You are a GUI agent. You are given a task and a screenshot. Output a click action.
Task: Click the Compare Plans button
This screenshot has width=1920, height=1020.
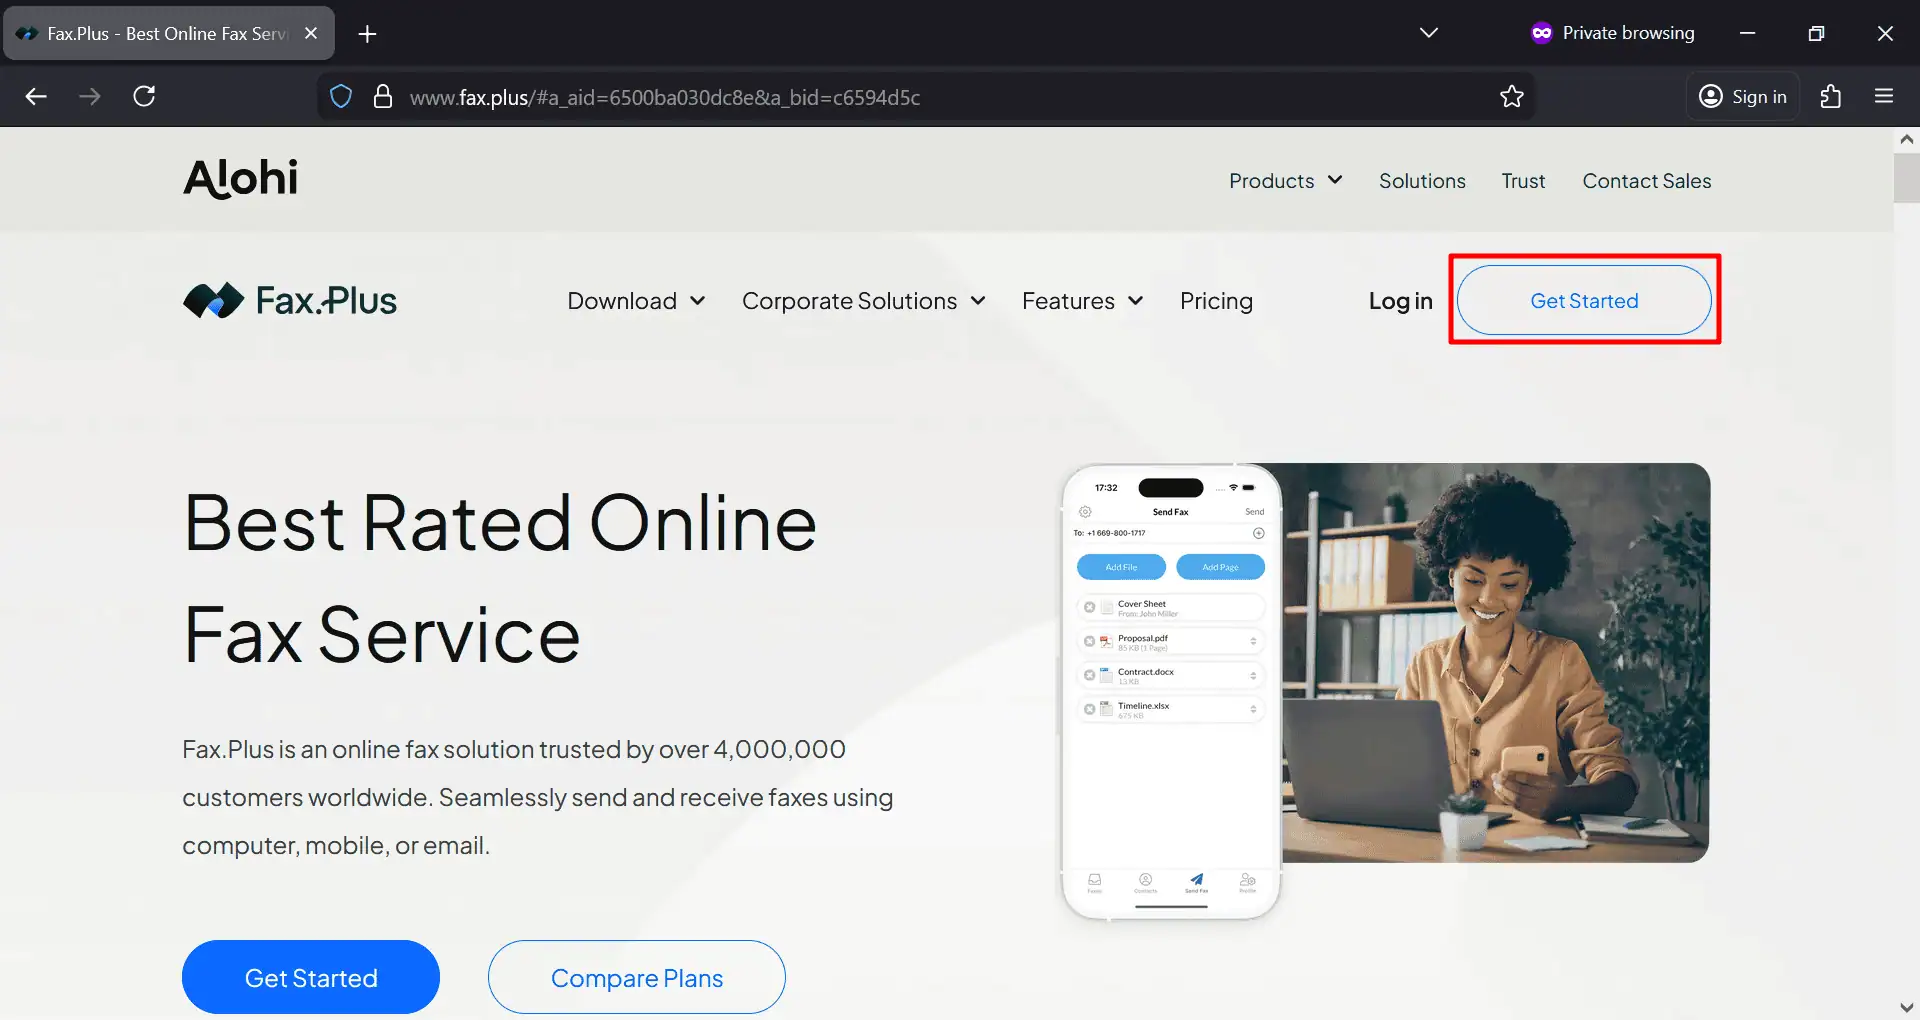[637, 977]
